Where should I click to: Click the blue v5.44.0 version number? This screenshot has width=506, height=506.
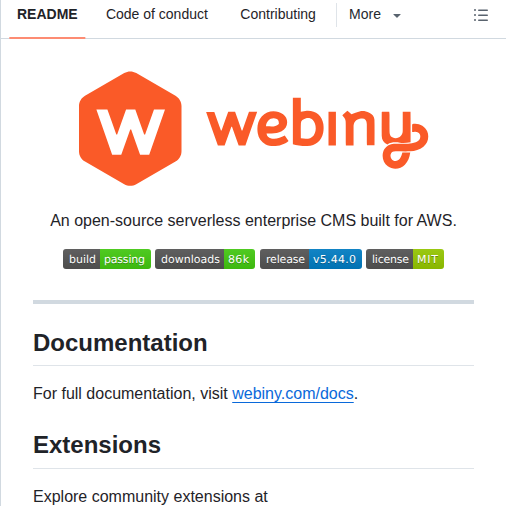[x=335, y=259]
